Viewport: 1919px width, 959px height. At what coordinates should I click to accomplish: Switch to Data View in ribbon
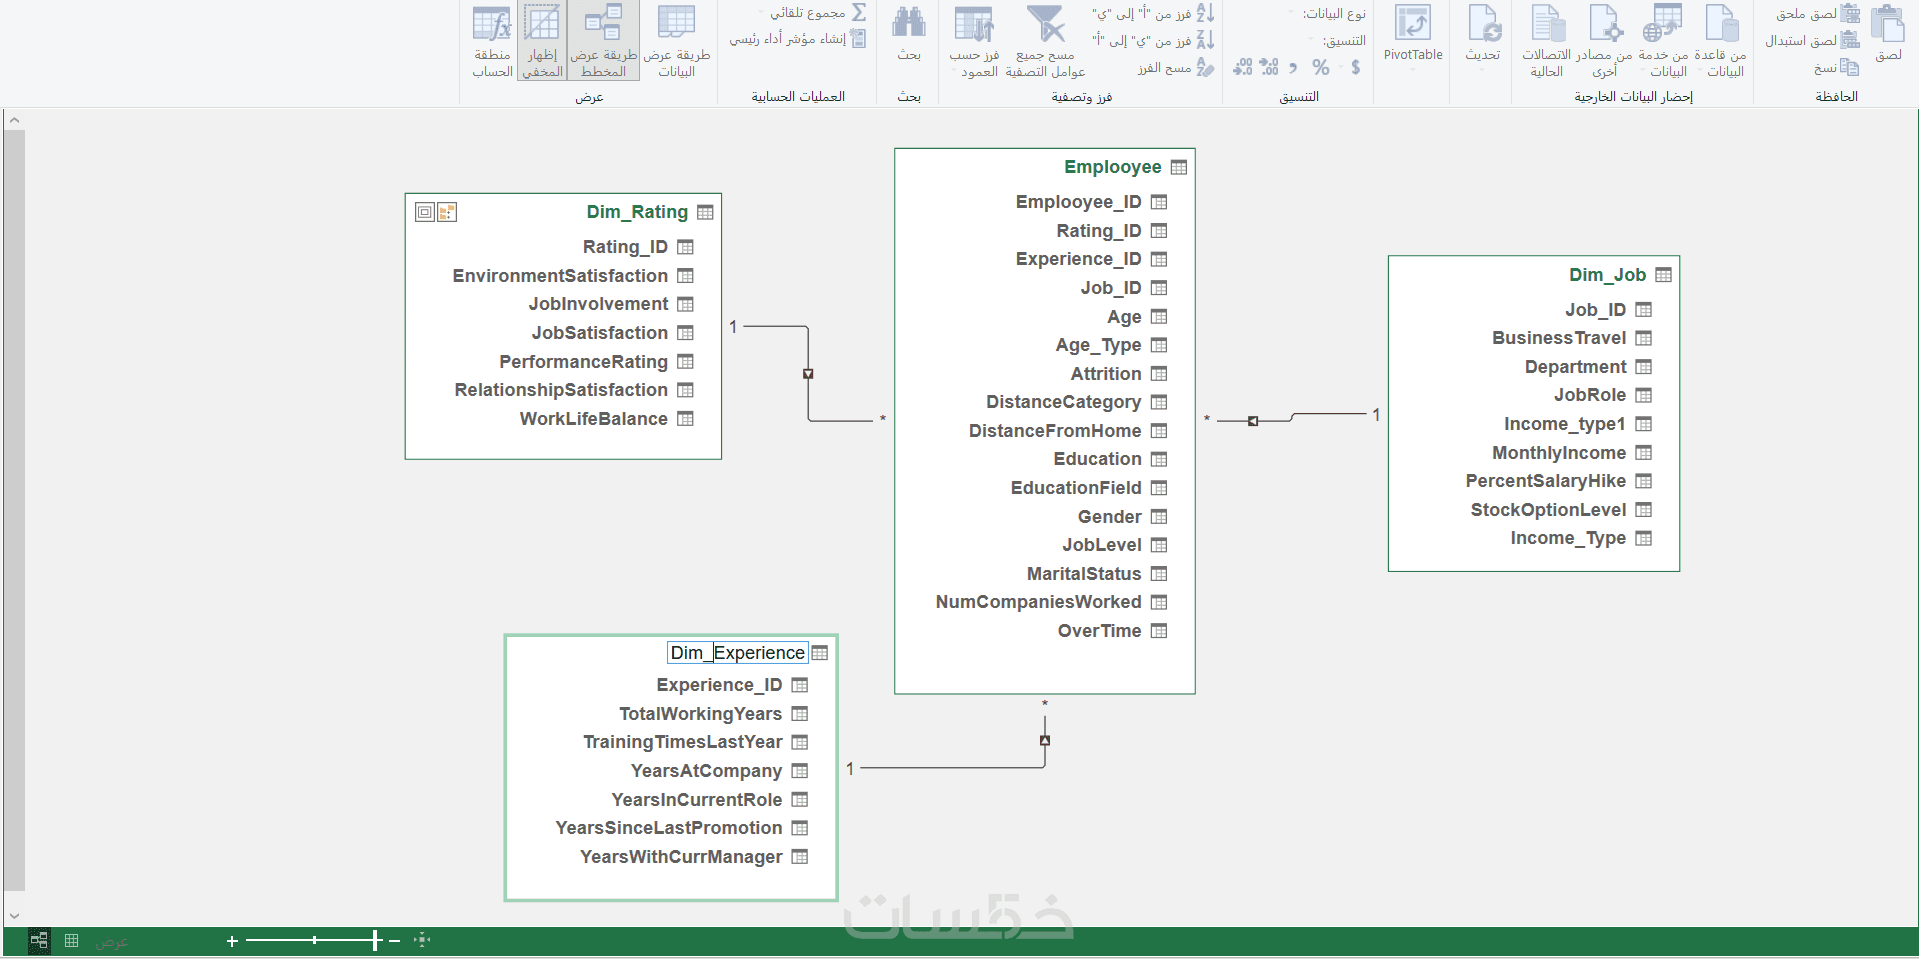point(676,42)
